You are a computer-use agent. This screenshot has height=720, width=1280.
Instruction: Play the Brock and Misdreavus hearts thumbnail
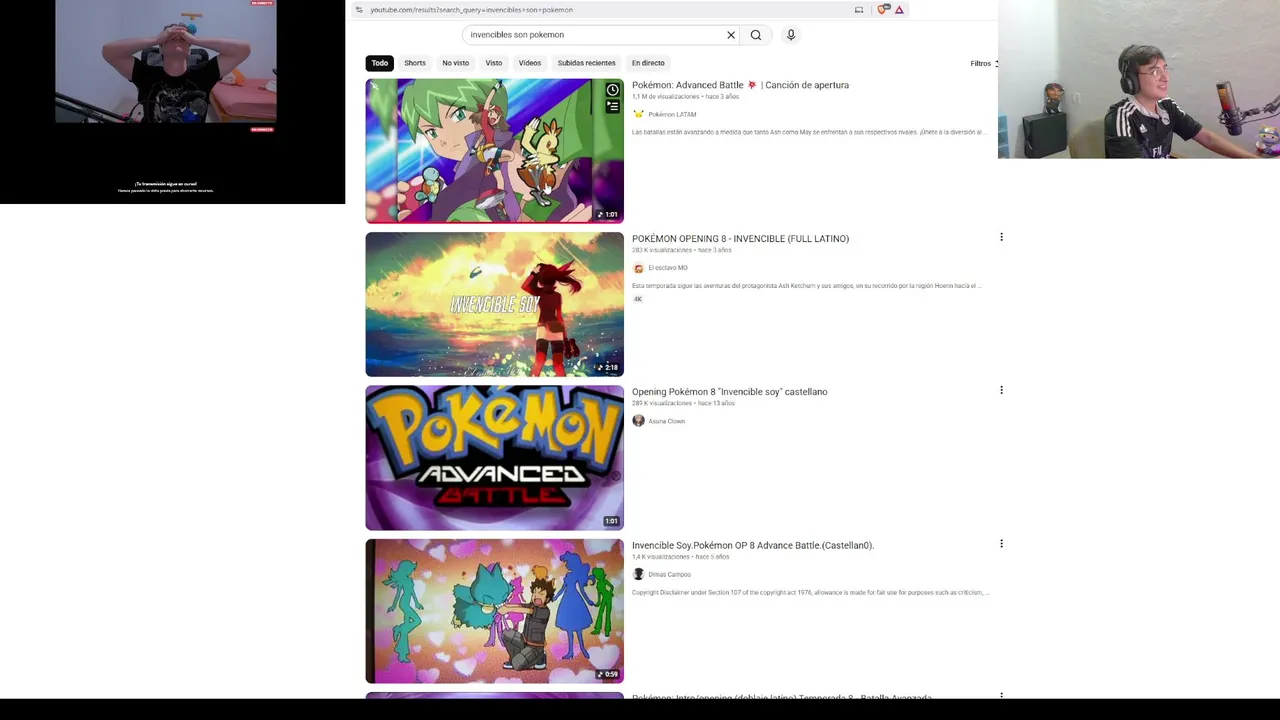click(x=494, y=611)
